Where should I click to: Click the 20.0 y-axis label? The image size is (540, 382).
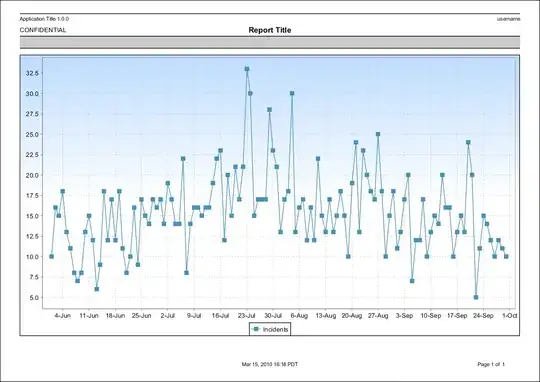tap(32, 175)
